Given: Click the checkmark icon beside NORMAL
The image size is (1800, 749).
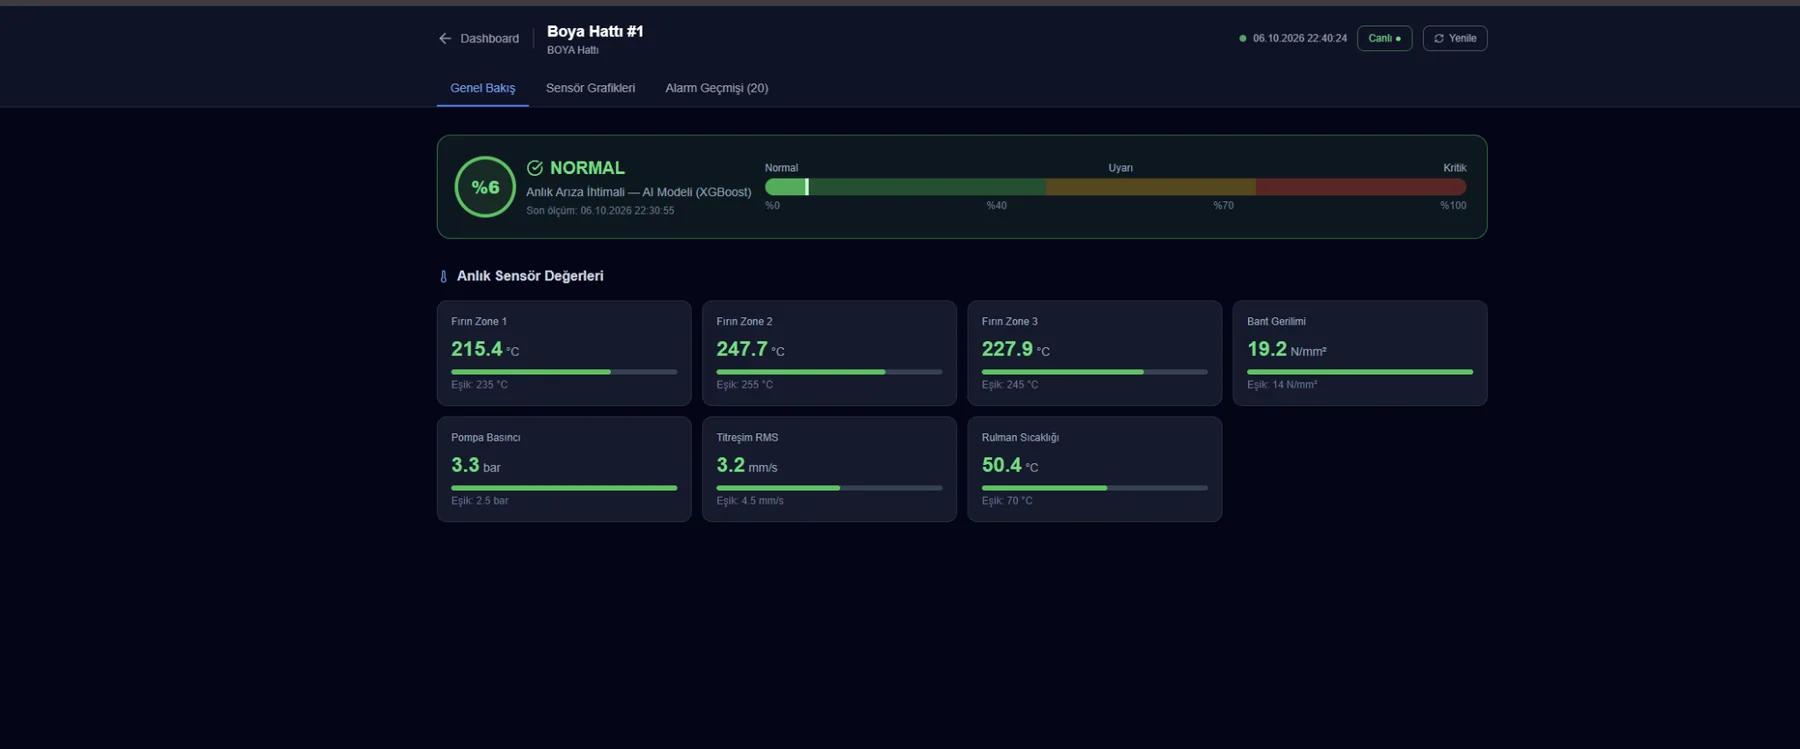Looking at the screenshot, I should [x=535, y=168].
